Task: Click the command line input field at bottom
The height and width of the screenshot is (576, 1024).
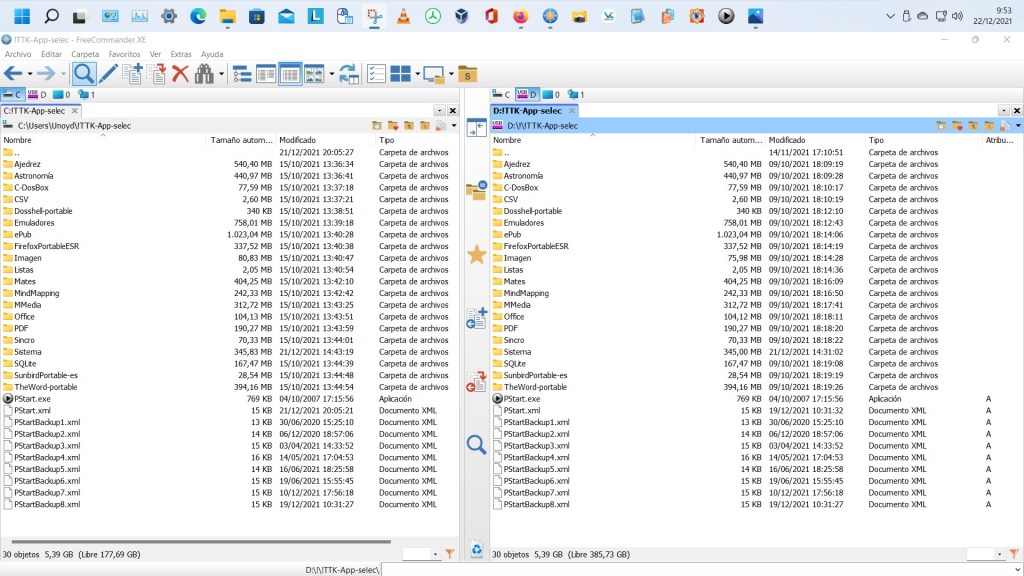Action: [700, 569]
